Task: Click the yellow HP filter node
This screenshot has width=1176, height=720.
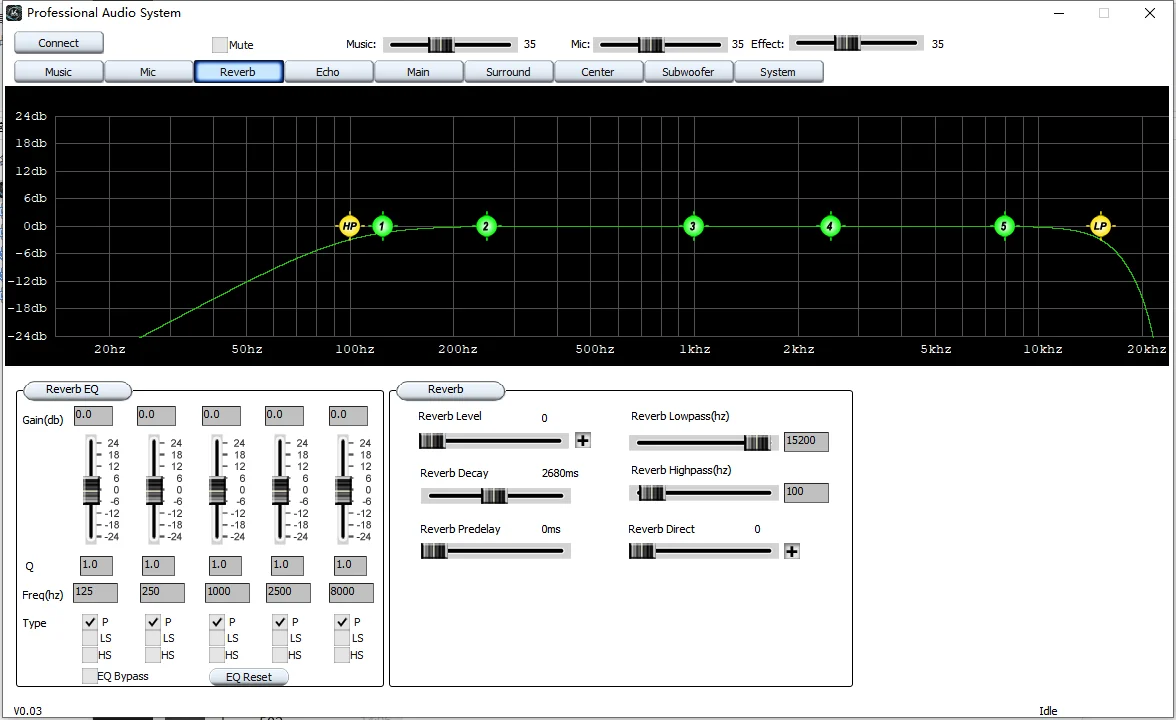Action: [x=349, y=227]
